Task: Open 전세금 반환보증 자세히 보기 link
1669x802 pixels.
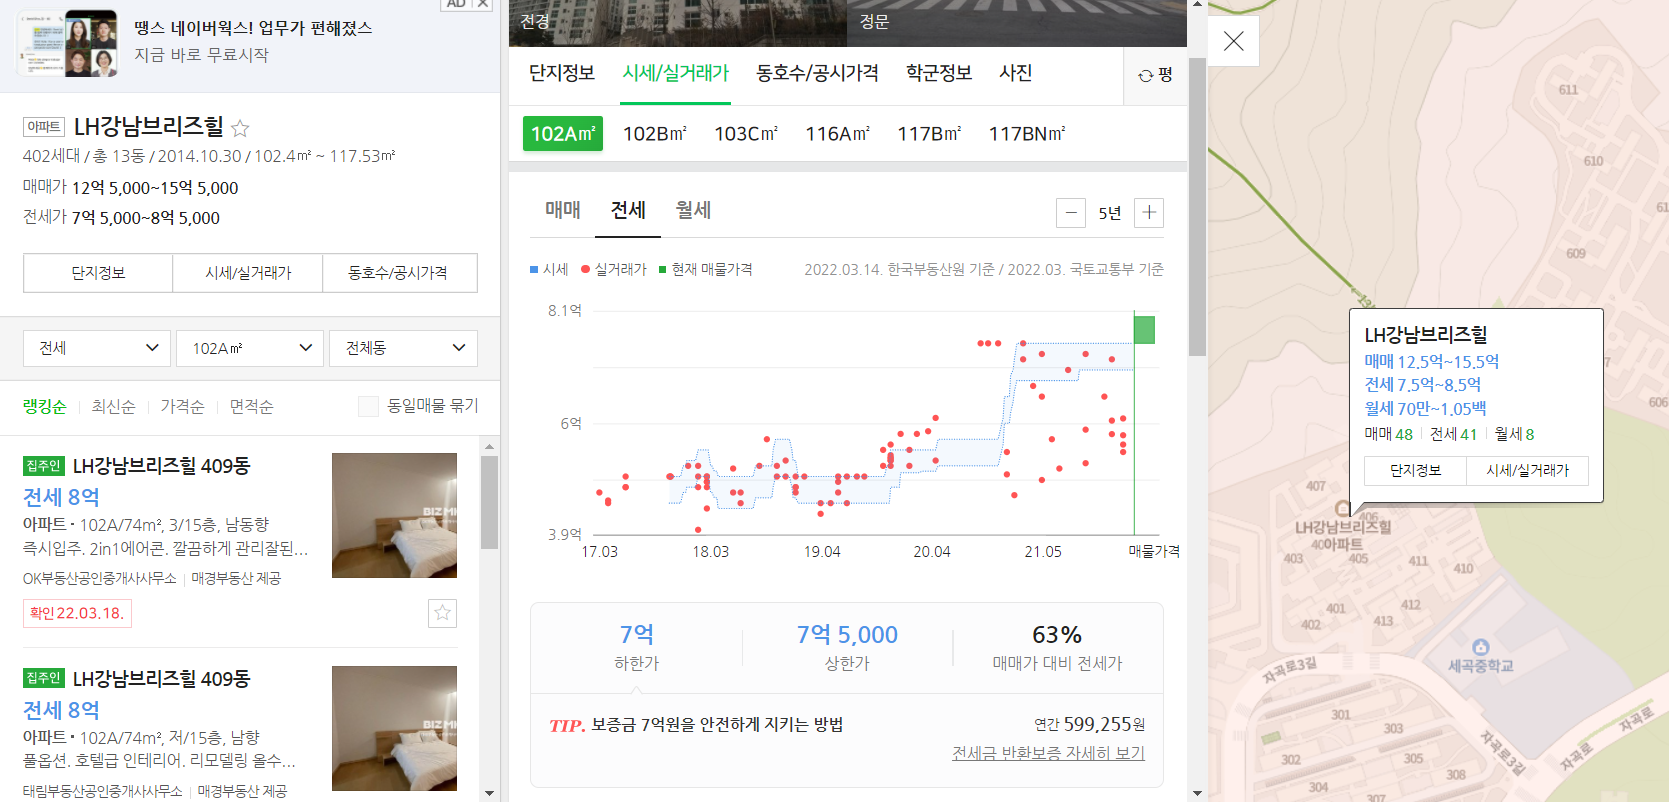Action: (1048, 753)
